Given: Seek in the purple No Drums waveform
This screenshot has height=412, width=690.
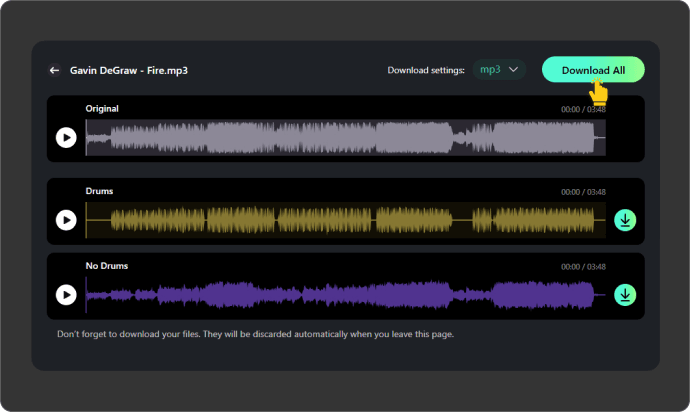Looking at the screenshot, I should point(345,294).
